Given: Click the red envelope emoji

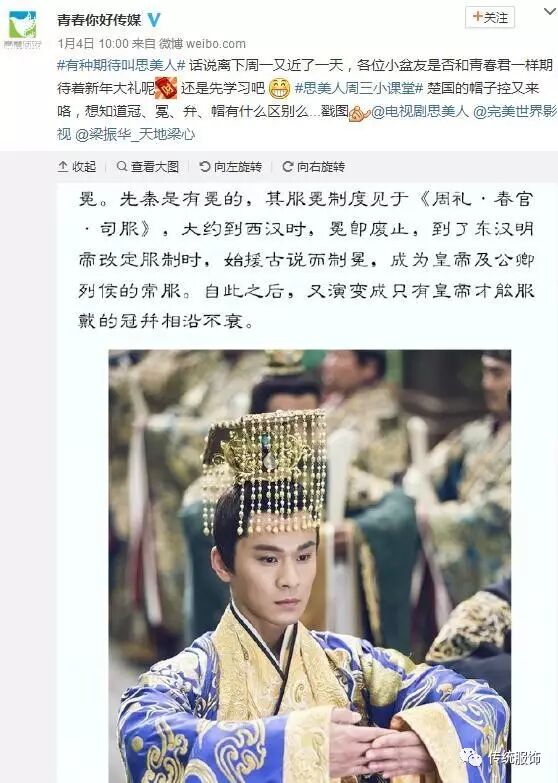Looking at the screenshot, I should coord(166,88).
